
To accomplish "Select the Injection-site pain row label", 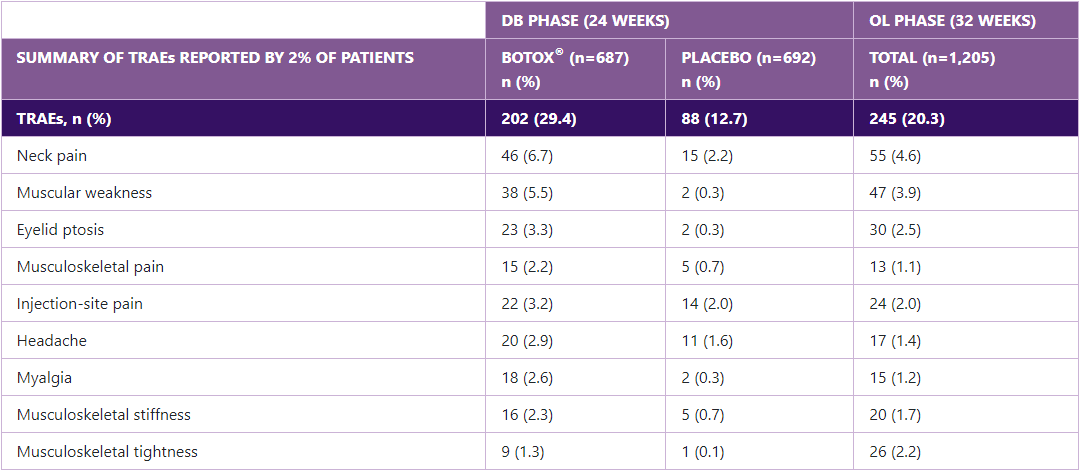I will tap(80, 304).
